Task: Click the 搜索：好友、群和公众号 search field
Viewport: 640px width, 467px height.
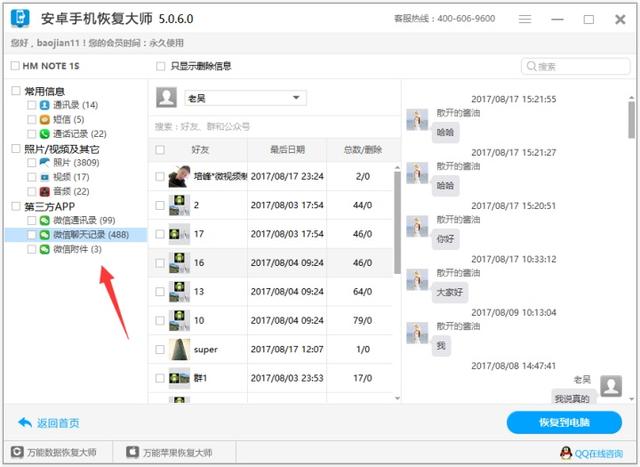Action: tap(273, 127)
